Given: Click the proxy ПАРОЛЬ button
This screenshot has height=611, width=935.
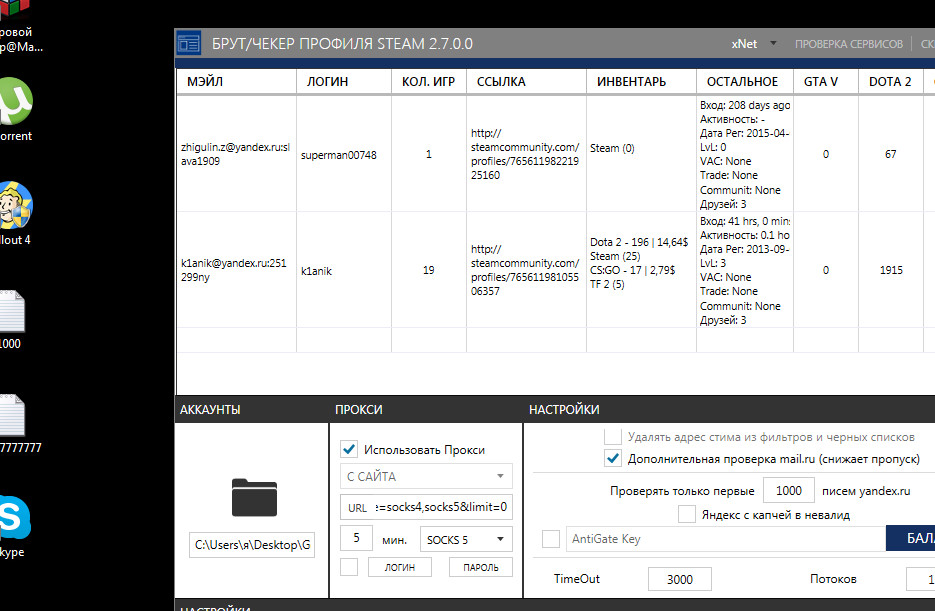Looking at the screenshot, I should pos(481,567).
